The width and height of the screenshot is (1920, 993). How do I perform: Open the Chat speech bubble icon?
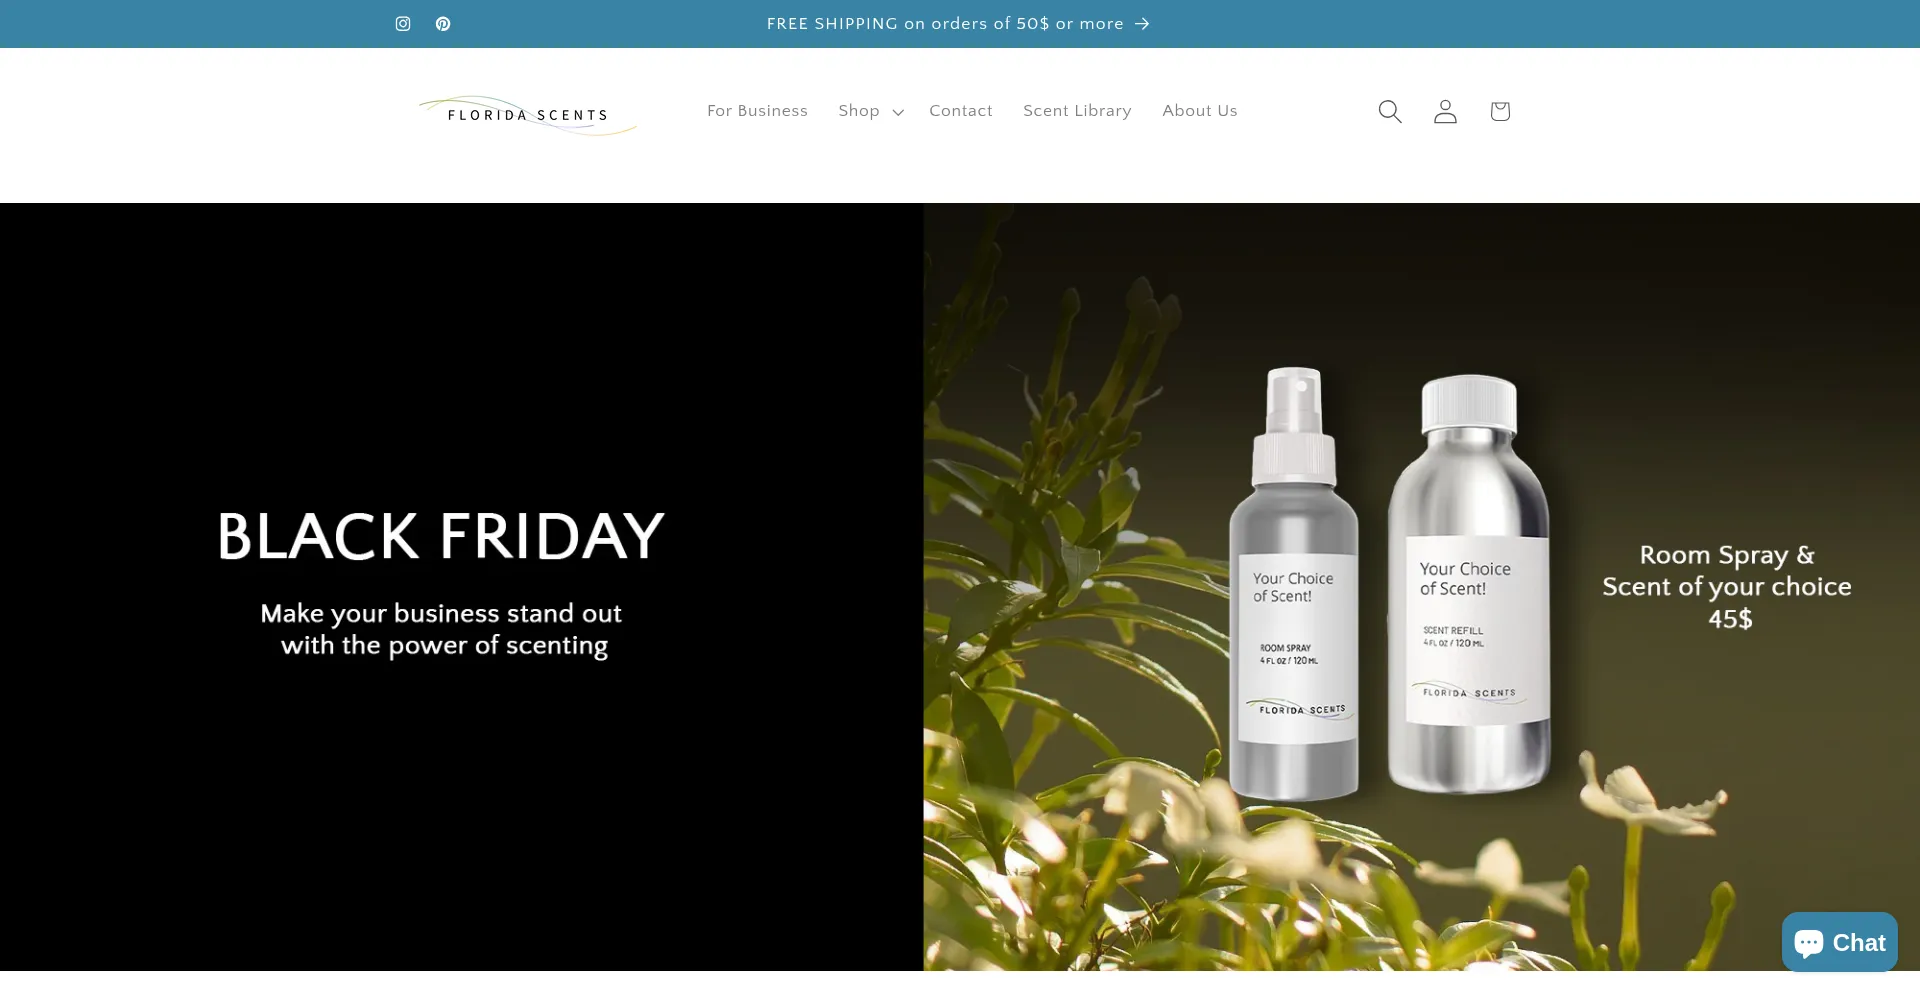(x=1809, y=942)
